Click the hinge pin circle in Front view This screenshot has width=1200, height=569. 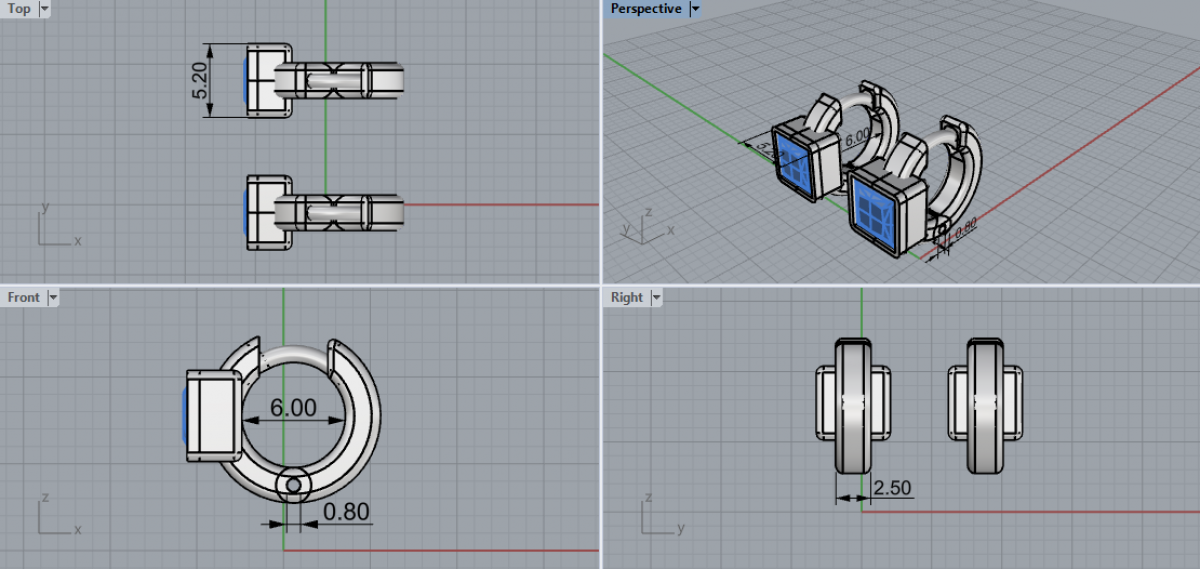coord(293,485)
